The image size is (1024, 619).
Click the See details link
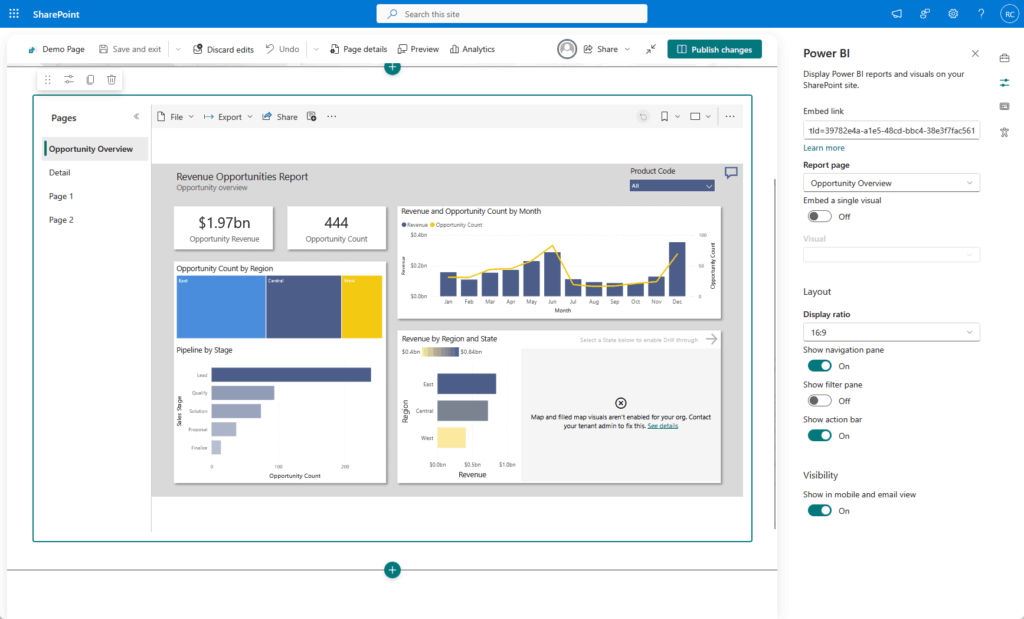tap(662, 426)
